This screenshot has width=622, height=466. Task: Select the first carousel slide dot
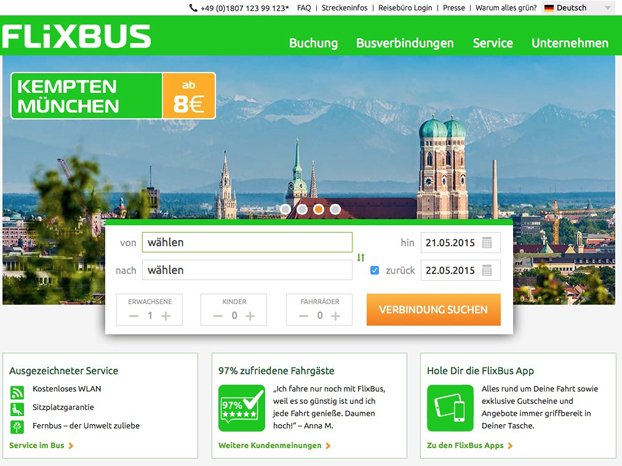[x=285, y=209]
